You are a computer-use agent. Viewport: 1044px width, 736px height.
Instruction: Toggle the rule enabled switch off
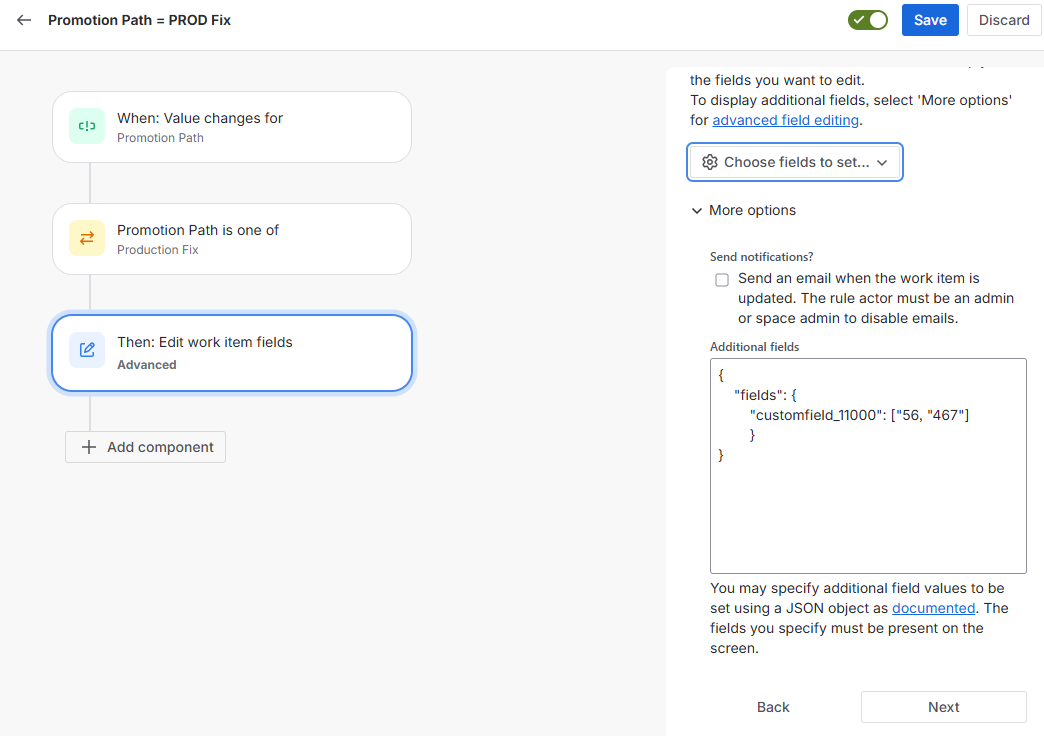pyautogui.click(x=867, y=20)
